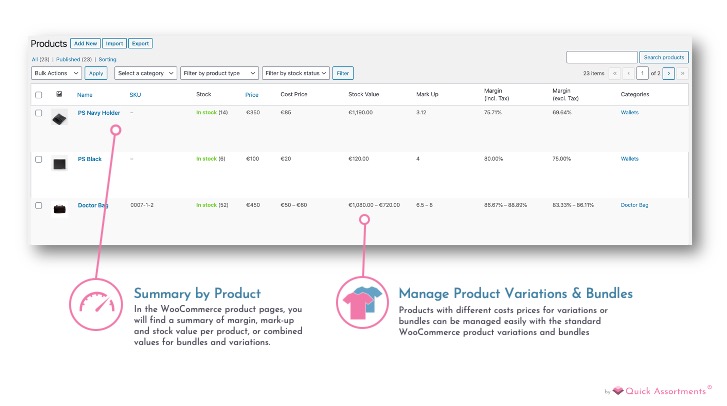The width and height of the screenshot is (727, 406).
Task: Open the Doctor Bag category link
Action: click(x=634, y=205)
